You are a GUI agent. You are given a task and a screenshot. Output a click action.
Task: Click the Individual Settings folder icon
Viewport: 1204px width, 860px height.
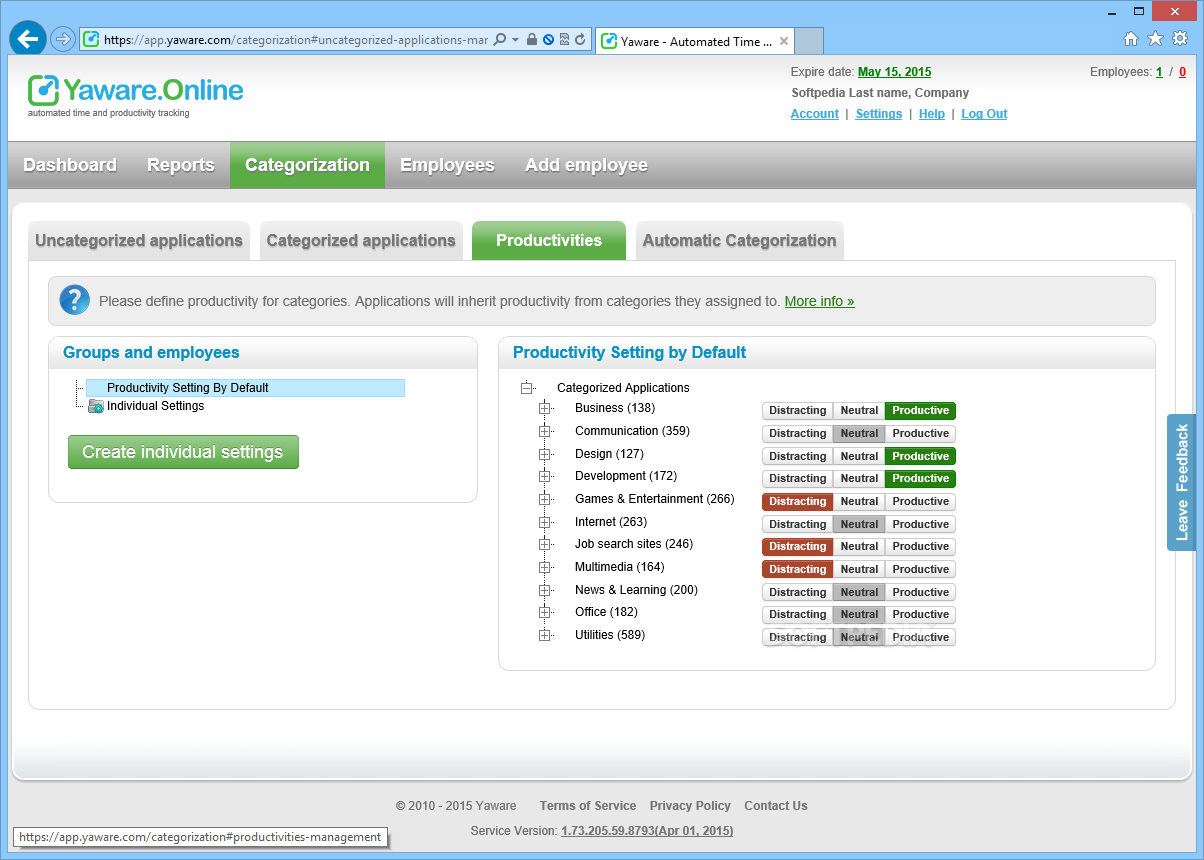[x=96, y=406]
